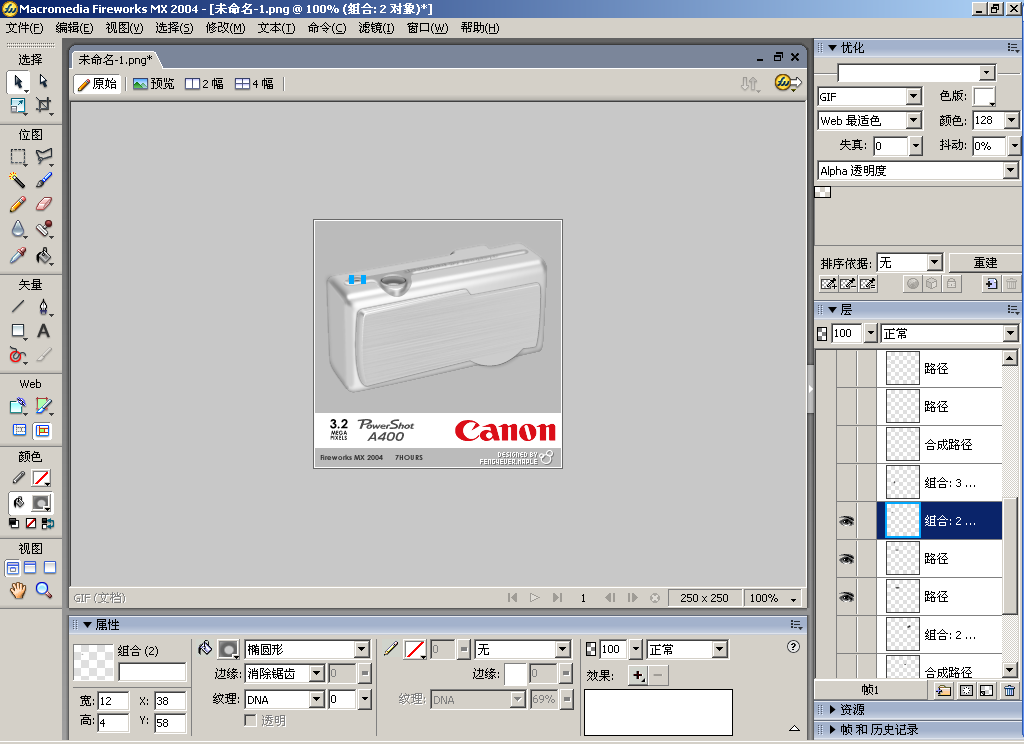Select the Rectangle vector tool
1024x744 pixels.
click(18, 331)
